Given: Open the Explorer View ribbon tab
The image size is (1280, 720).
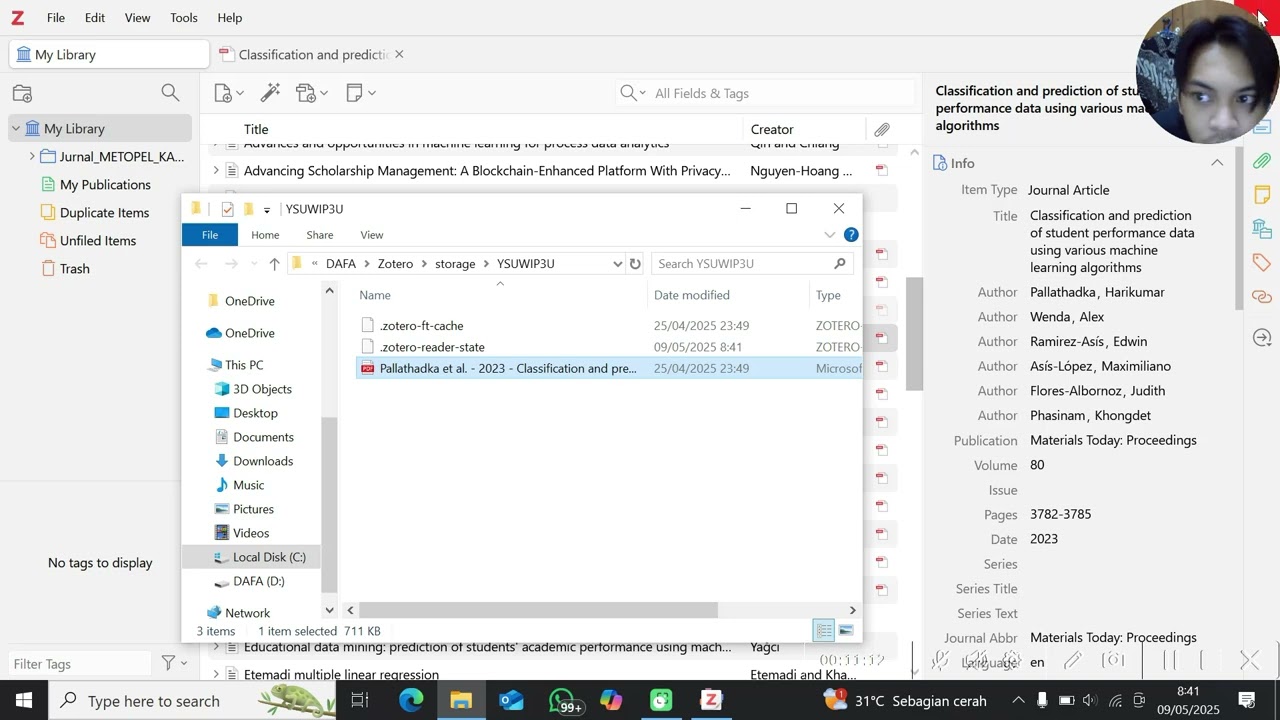Looking at the screenshot, I should tap(372, 235).
